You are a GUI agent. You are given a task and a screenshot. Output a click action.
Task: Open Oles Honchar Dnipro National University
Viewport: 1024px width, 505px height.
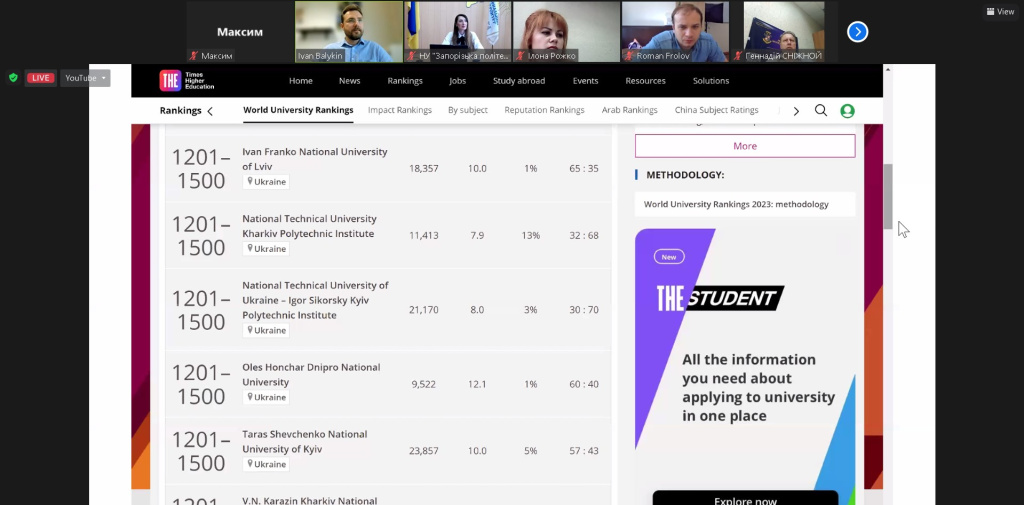(x=311, y=374)
